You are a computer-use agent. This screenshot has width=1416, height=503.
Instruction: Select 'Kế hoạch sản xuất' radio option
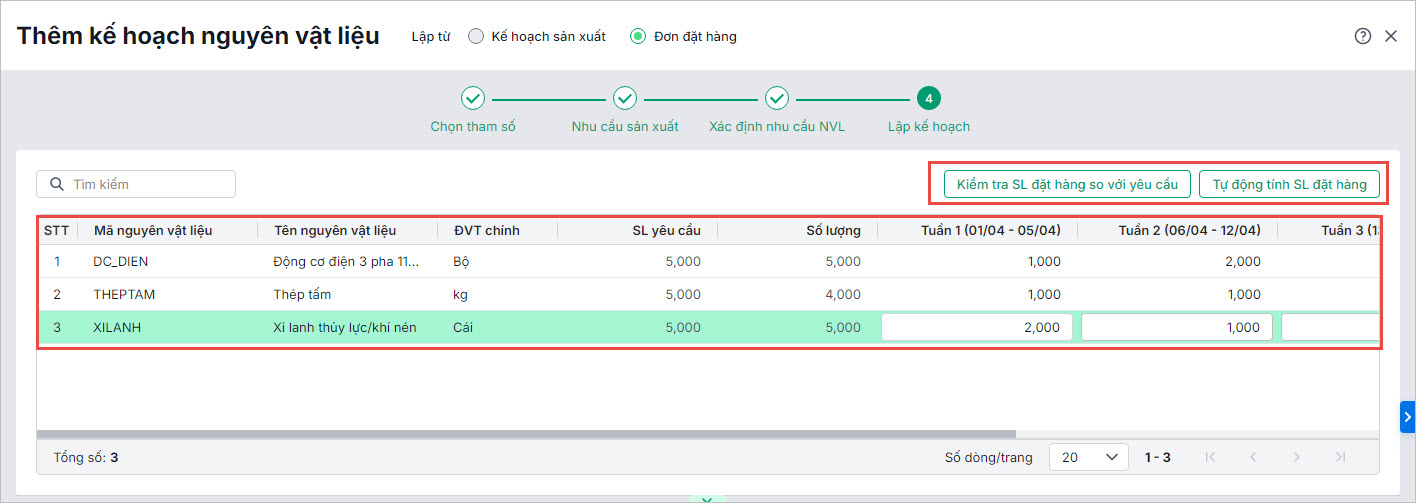476,37
